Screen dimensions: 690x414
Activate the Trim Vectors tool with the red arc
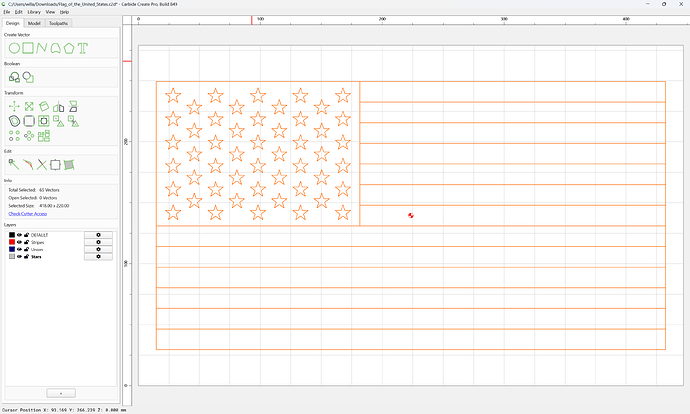click(x=28, y=165)
